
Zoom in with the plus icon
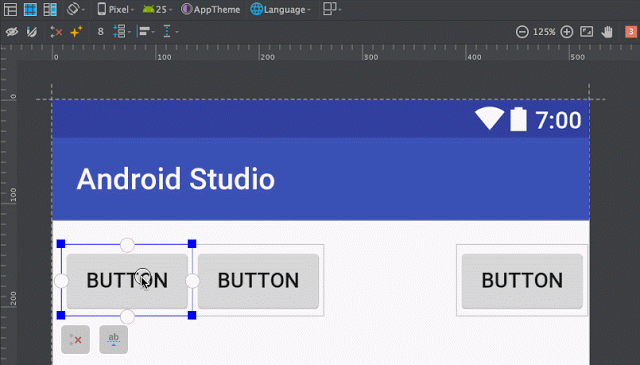[x=567, y=31]
